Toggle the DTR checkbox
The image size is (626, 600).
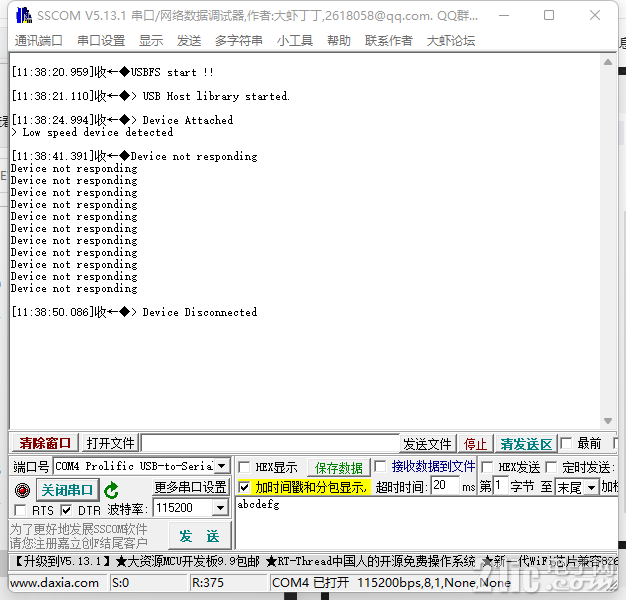66,510
